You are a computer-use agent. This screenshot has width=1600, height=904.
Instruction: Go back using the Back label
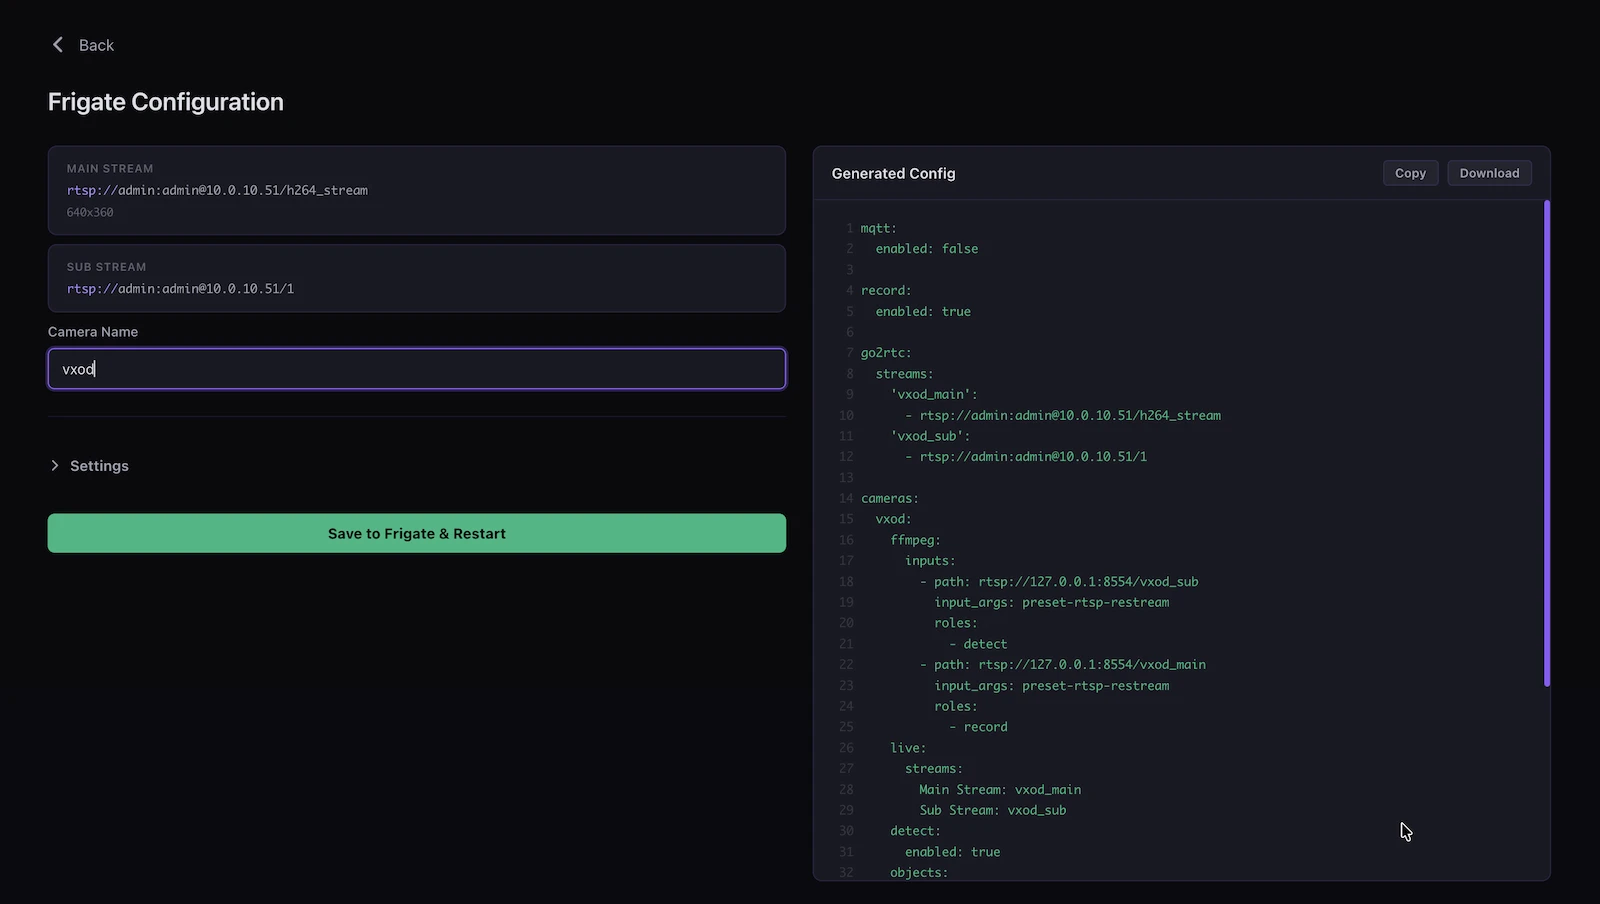(96, 45)
